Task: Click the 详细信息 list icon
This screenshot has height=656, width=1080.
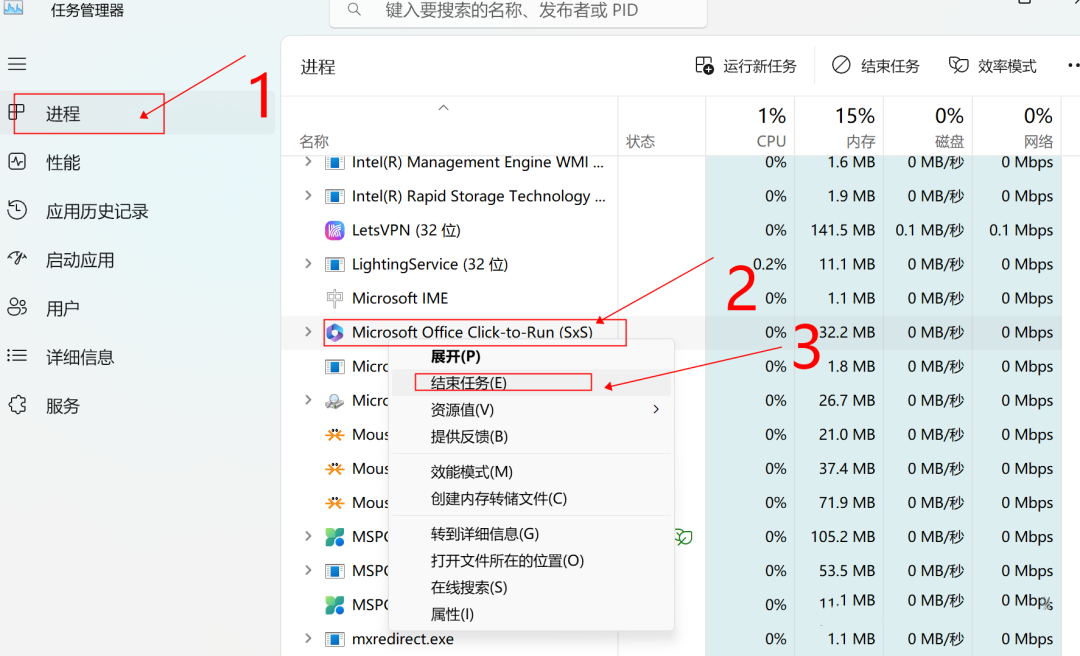Action: [x=17, y=356]
